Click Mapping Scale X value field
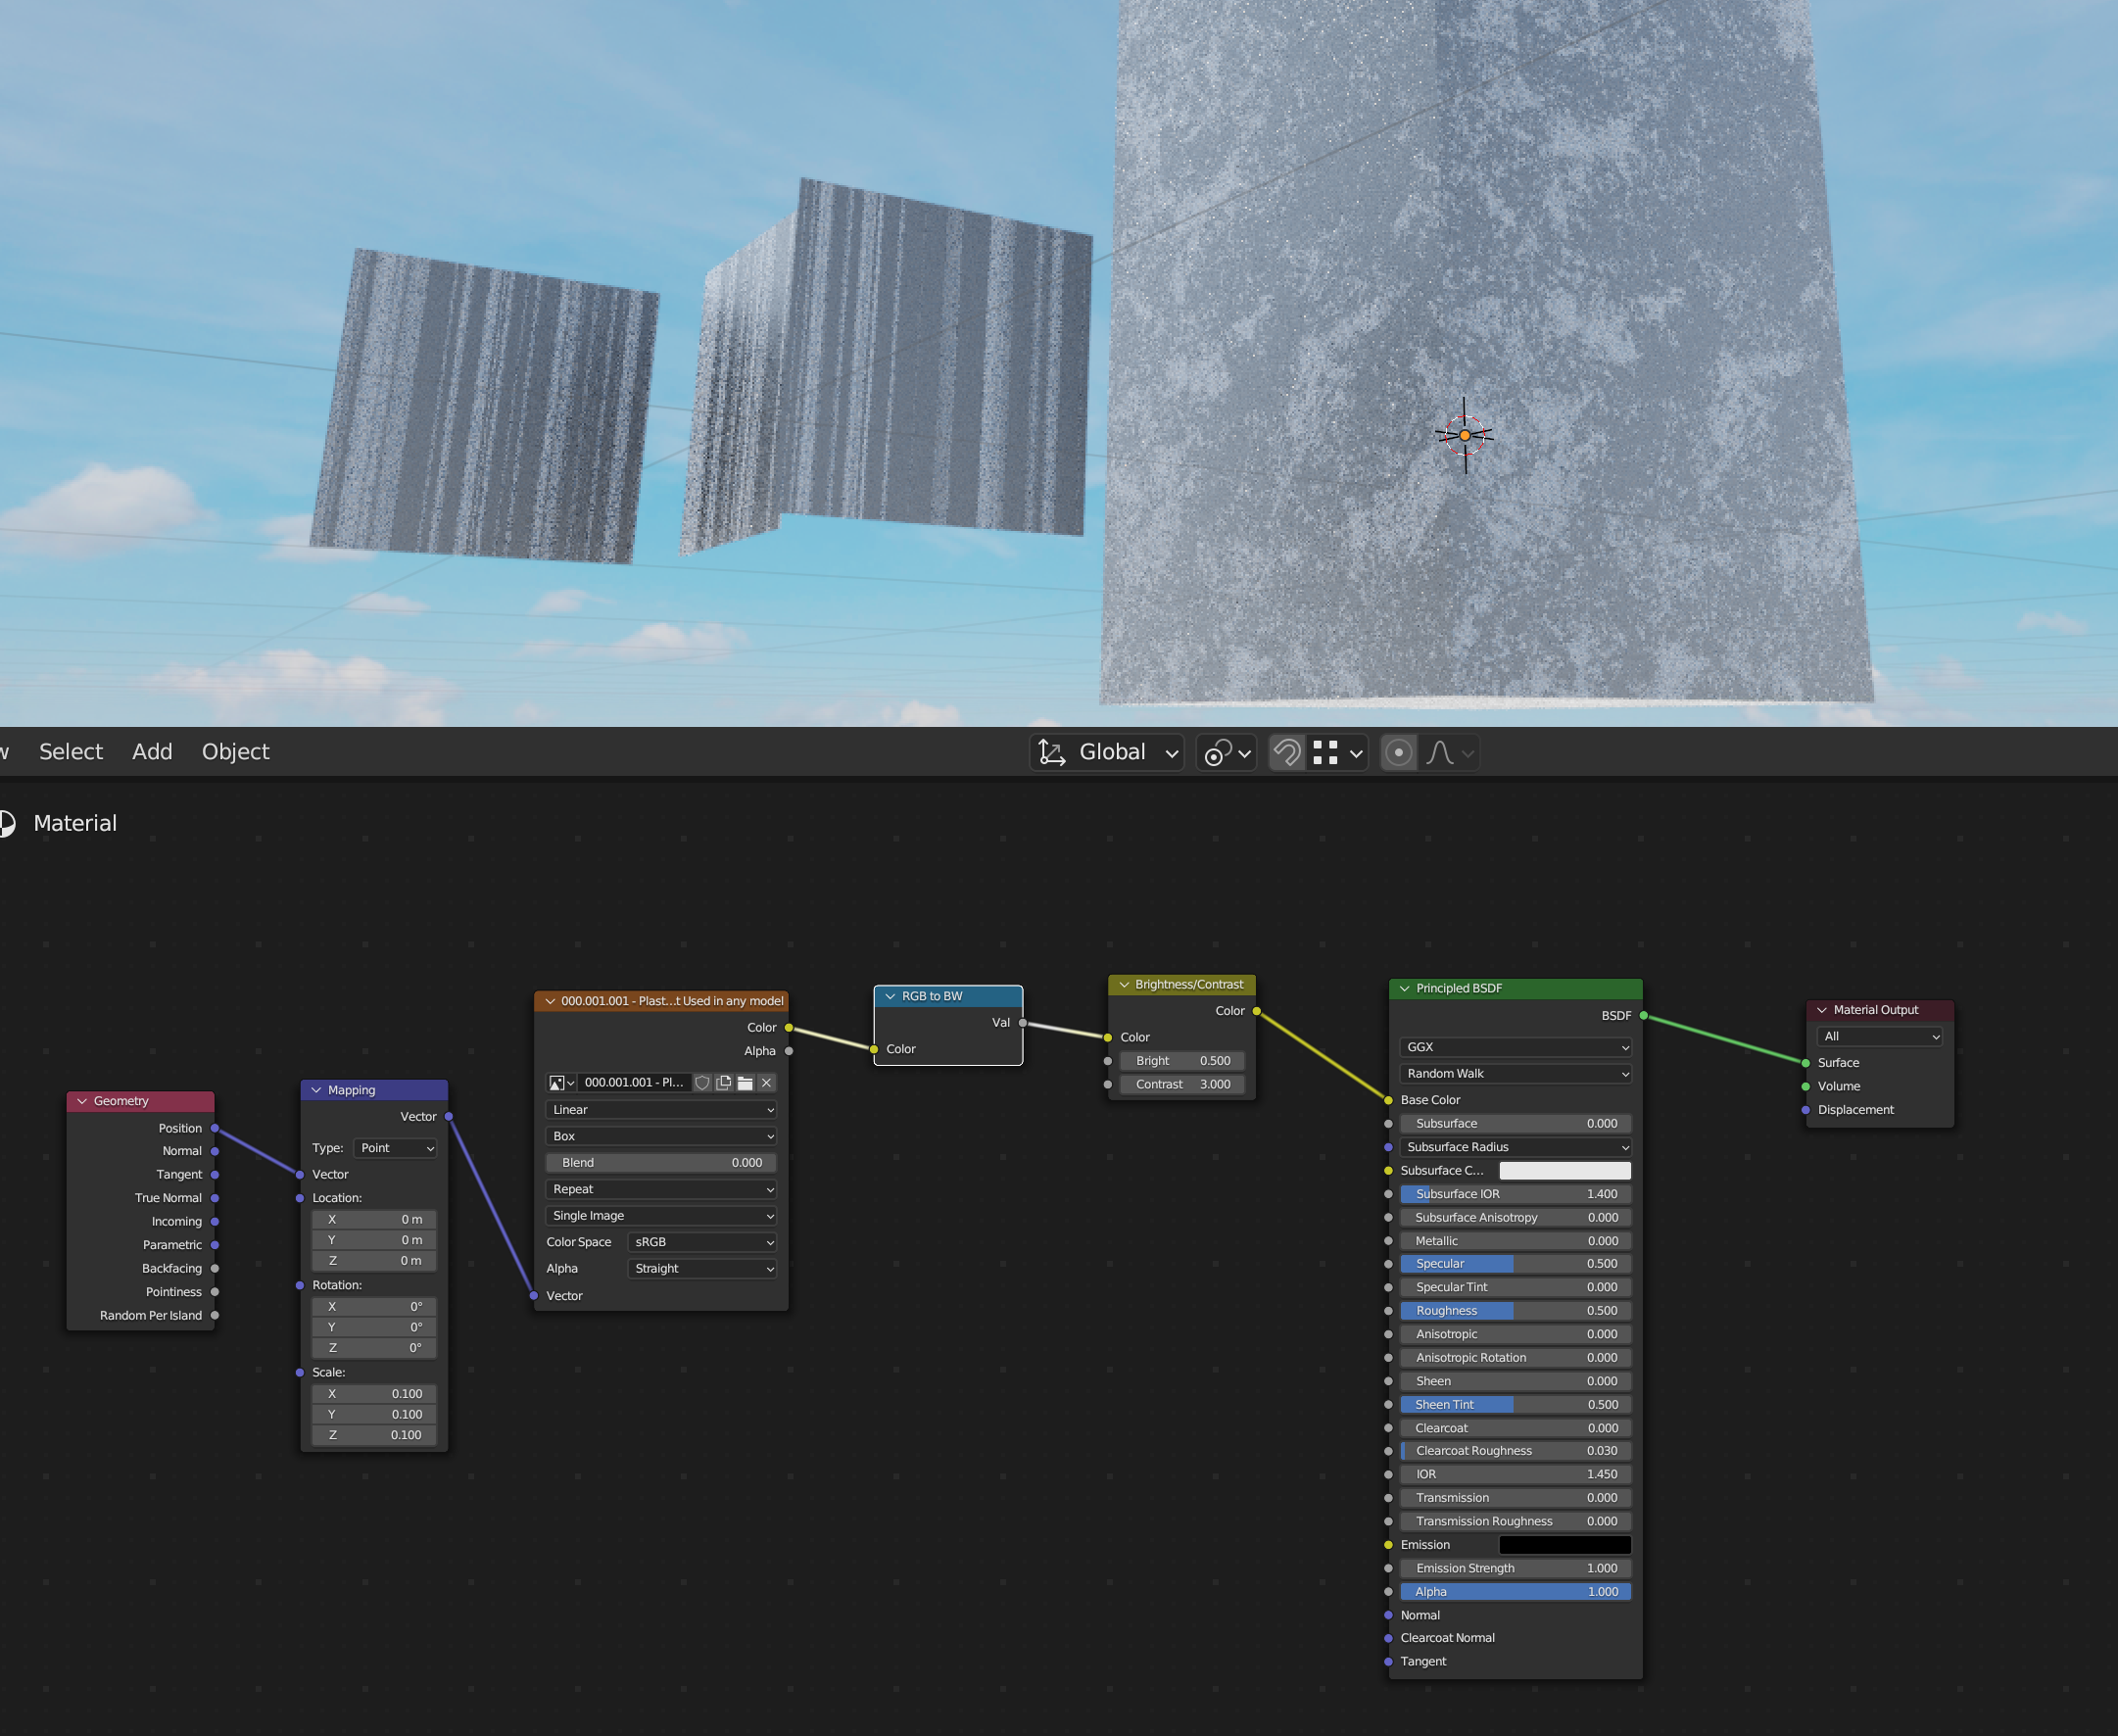2118x1736 pixels. (x=374, y=1393)
